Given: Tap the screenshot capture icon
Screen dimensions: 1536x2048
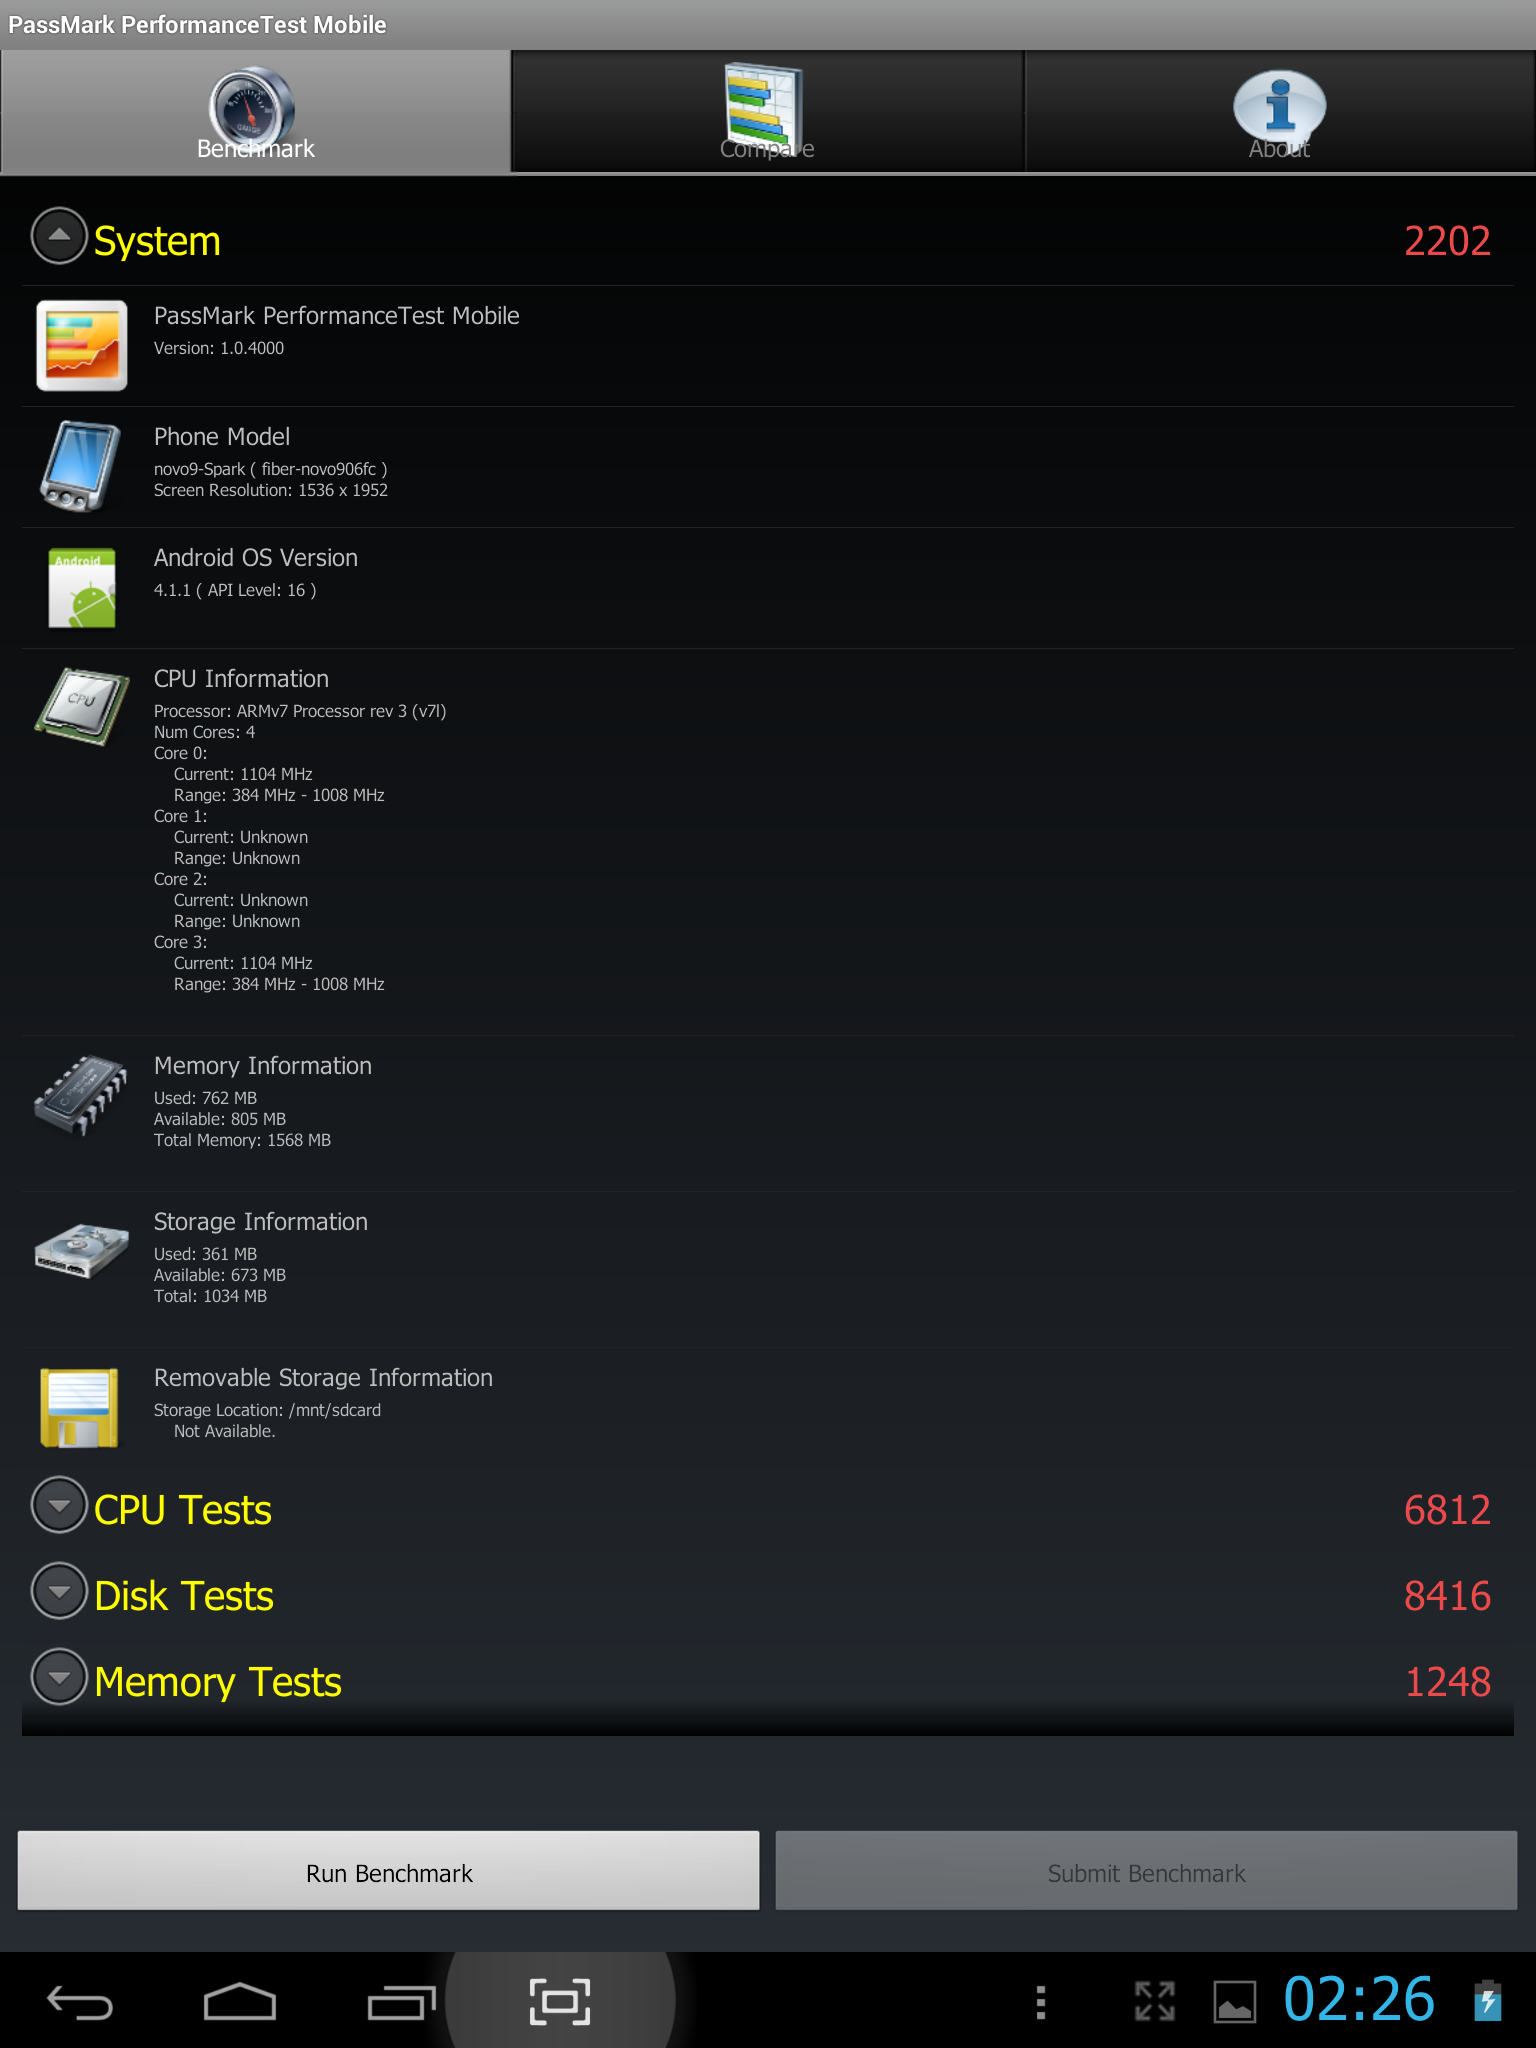Looking at the screenshot, I should coord(560,2002).
